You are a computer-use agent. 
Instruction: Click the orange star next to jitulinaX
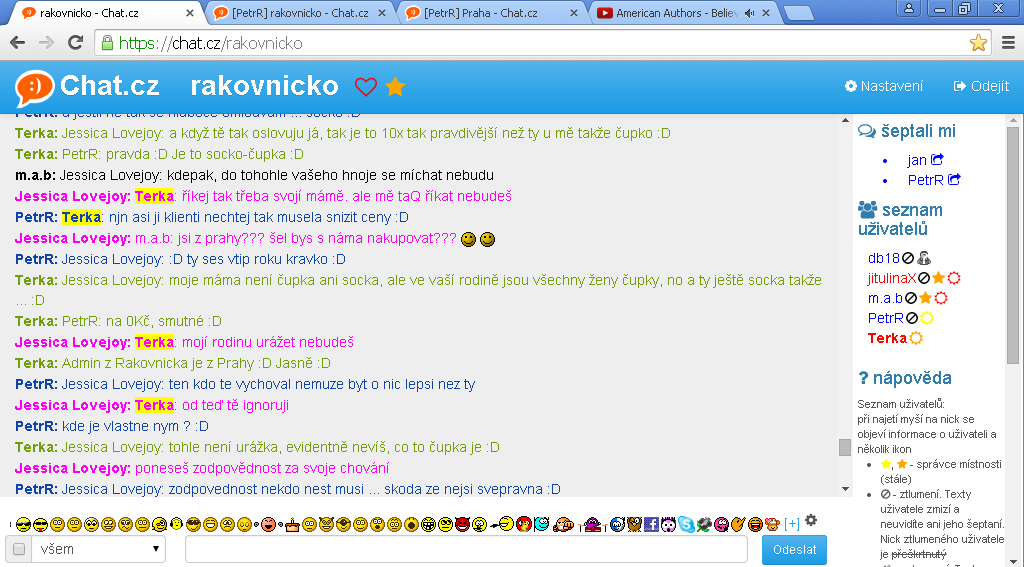click(938, 278)
